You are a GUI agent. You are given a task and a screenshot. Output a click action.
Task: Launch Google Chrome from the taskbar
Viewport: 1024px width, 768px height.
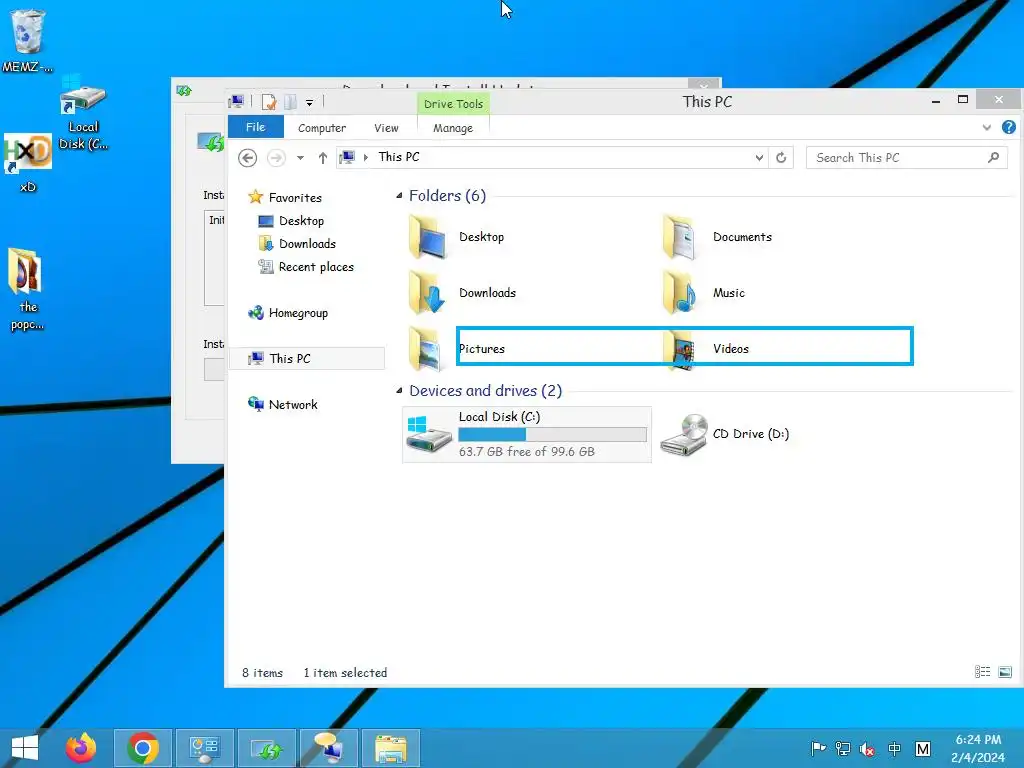(x=143, y=748)
